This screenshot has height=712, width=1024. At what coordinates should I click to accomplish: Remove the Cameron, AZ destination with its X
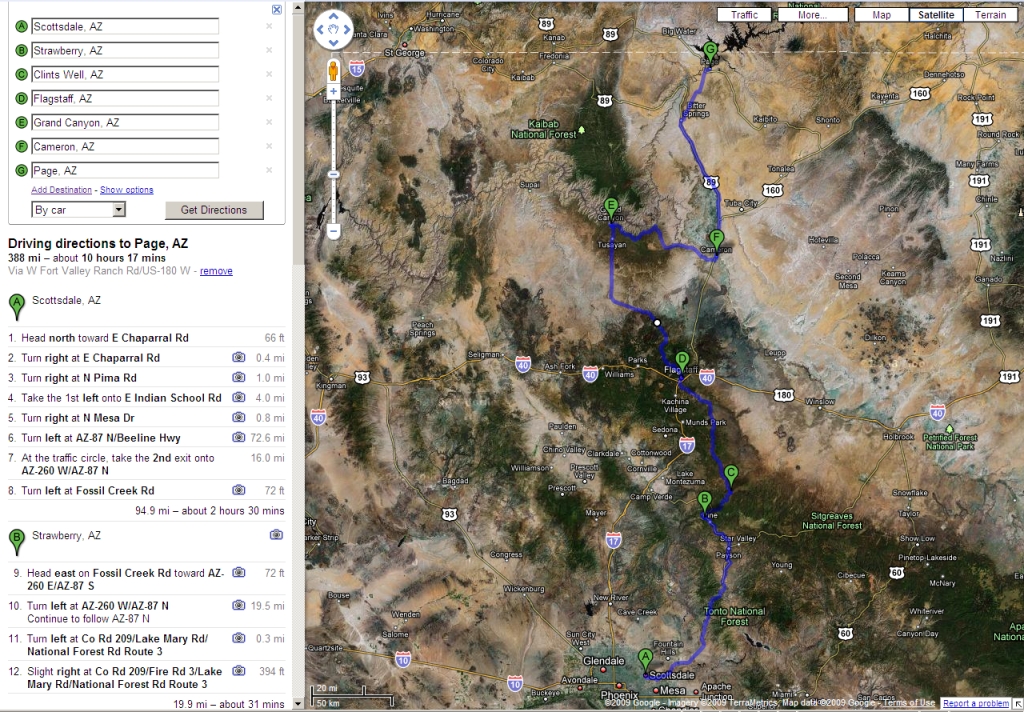coord(269,146)
